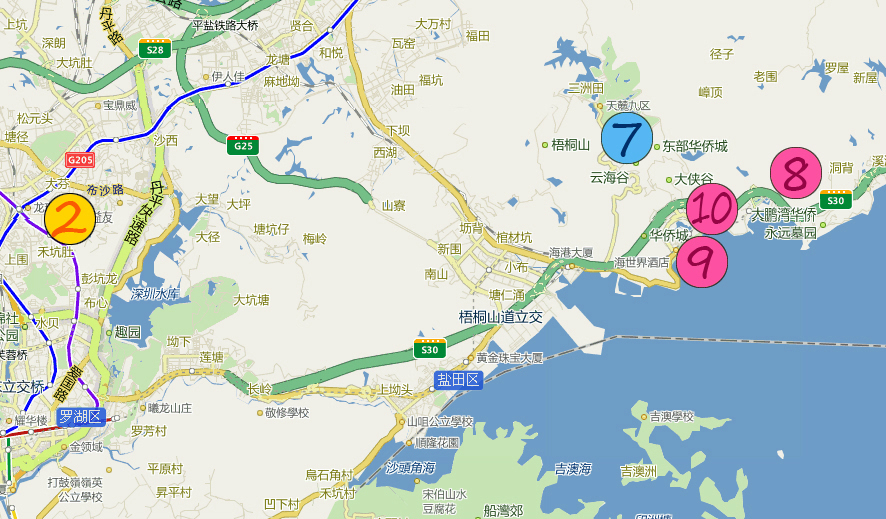The image size is (886, 519).
Task: Select the red G205 road badge
Action: point(80,160)
